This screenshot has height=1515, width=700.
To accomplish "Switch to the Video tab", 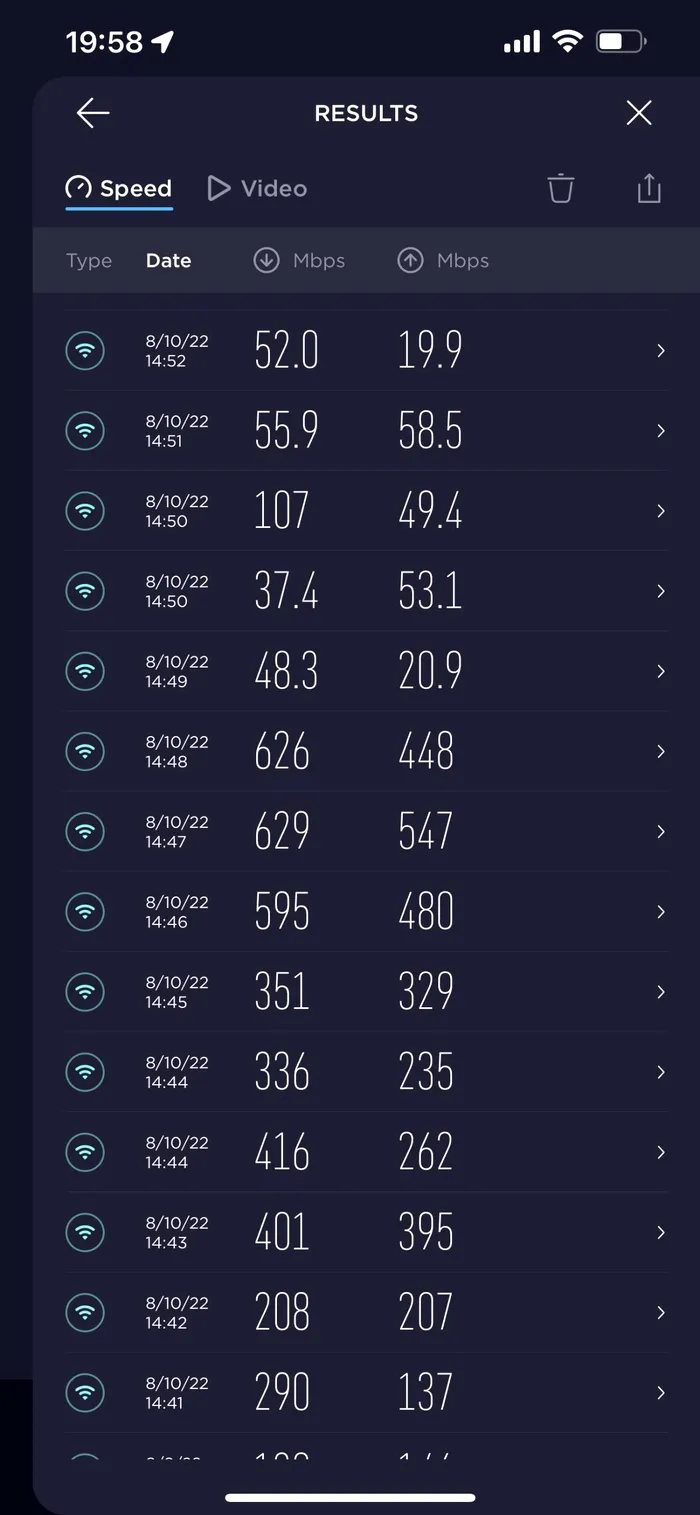I will pos(256,188).
